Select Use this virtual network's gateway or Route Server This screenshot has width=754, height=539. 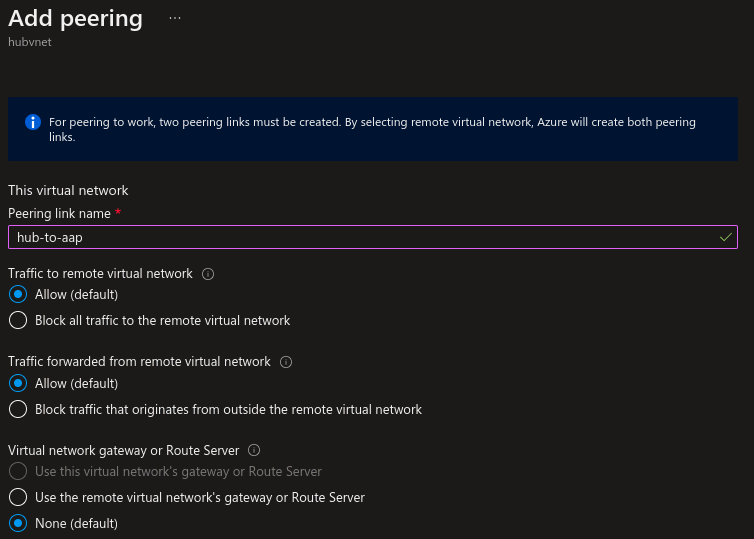point(17,471)
